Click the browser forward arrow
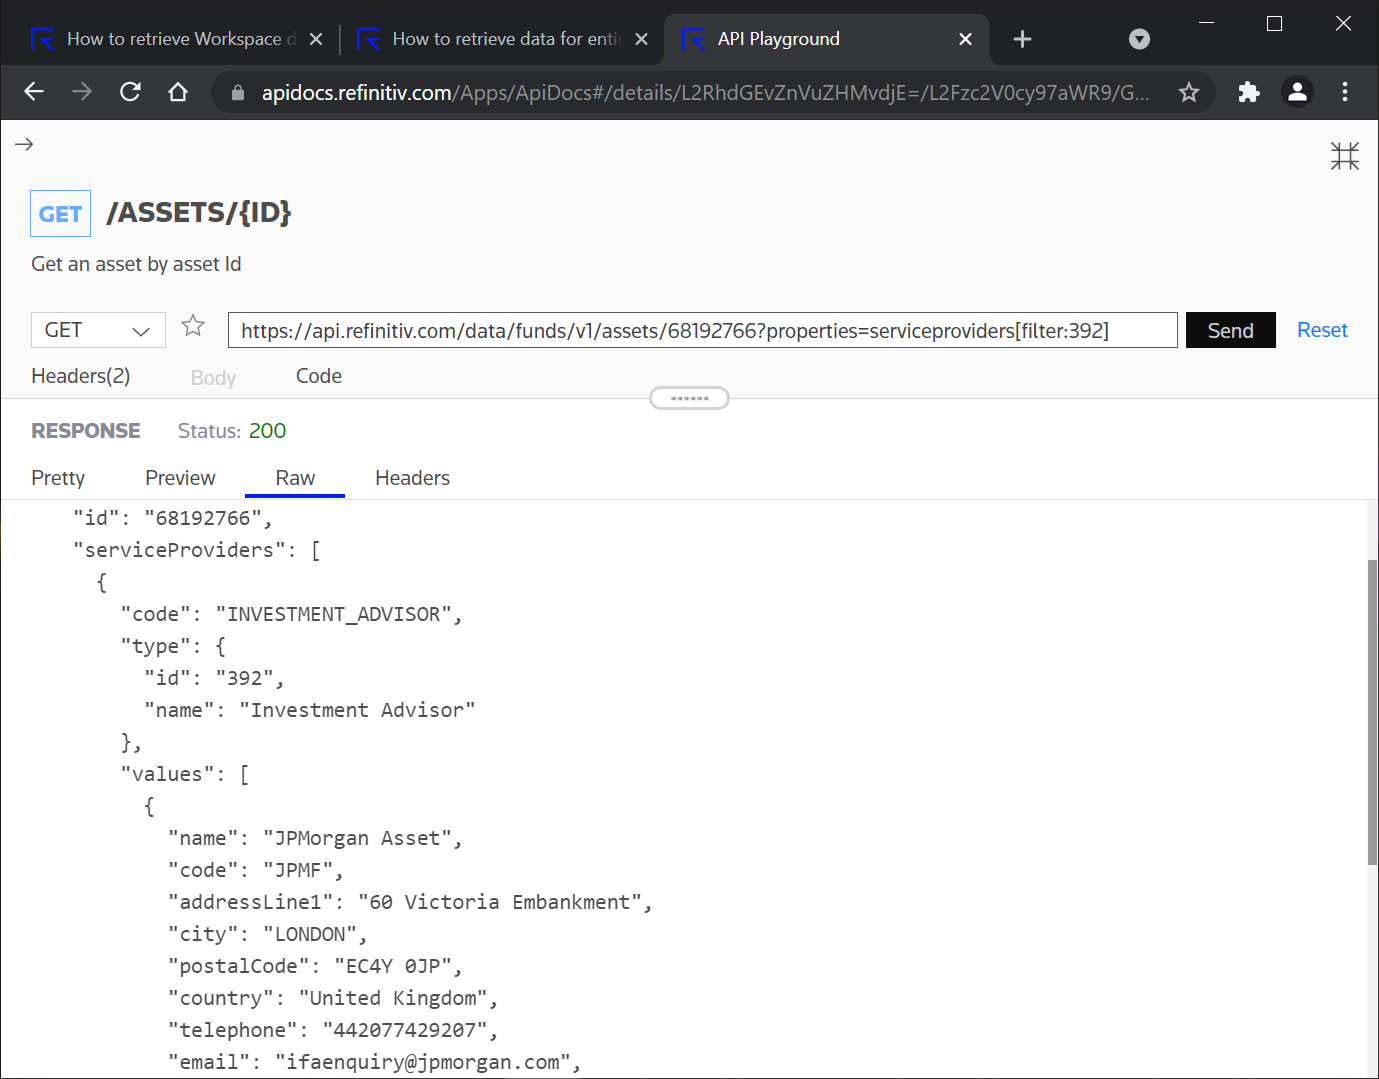Viewport: 1379px width, 1079px height. tap(82, 92)
